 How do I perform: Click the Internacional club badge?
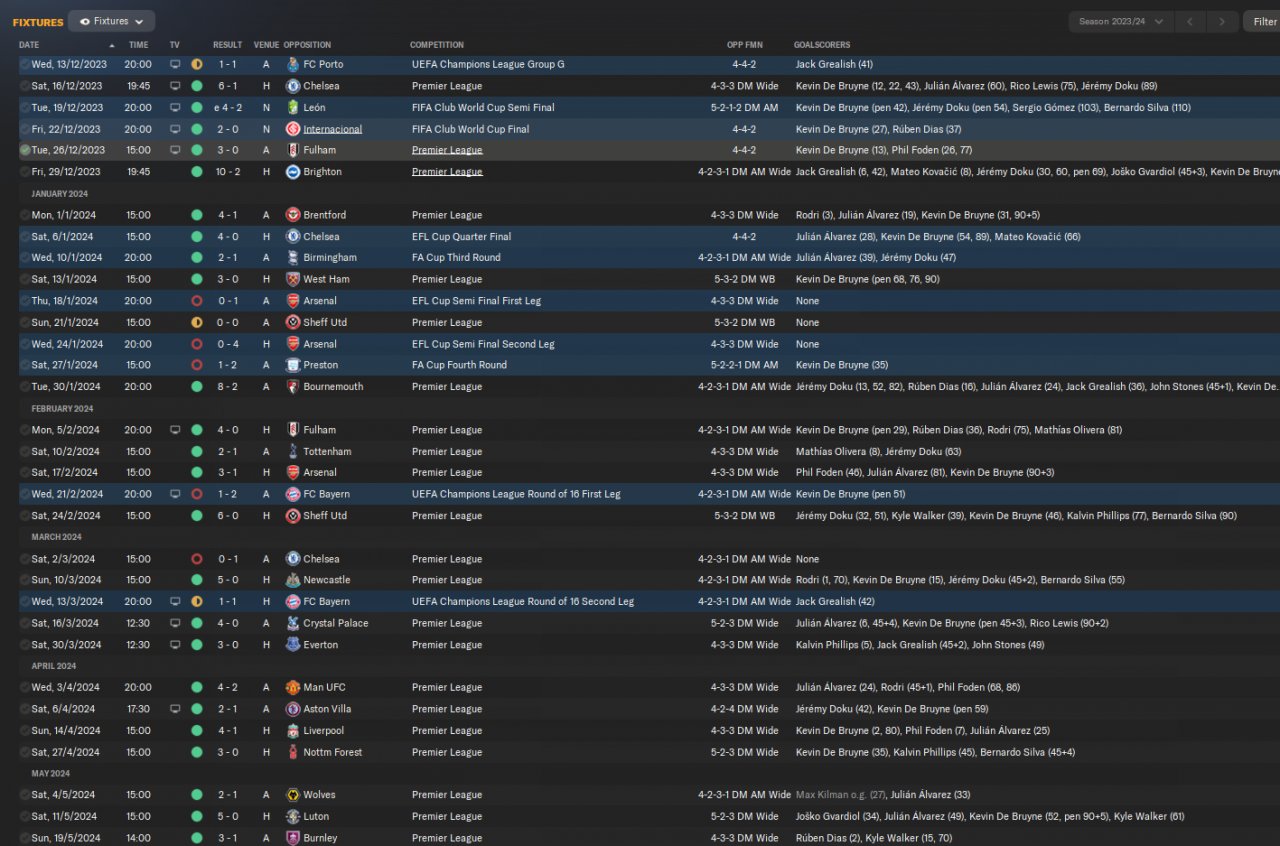(293, 129)
